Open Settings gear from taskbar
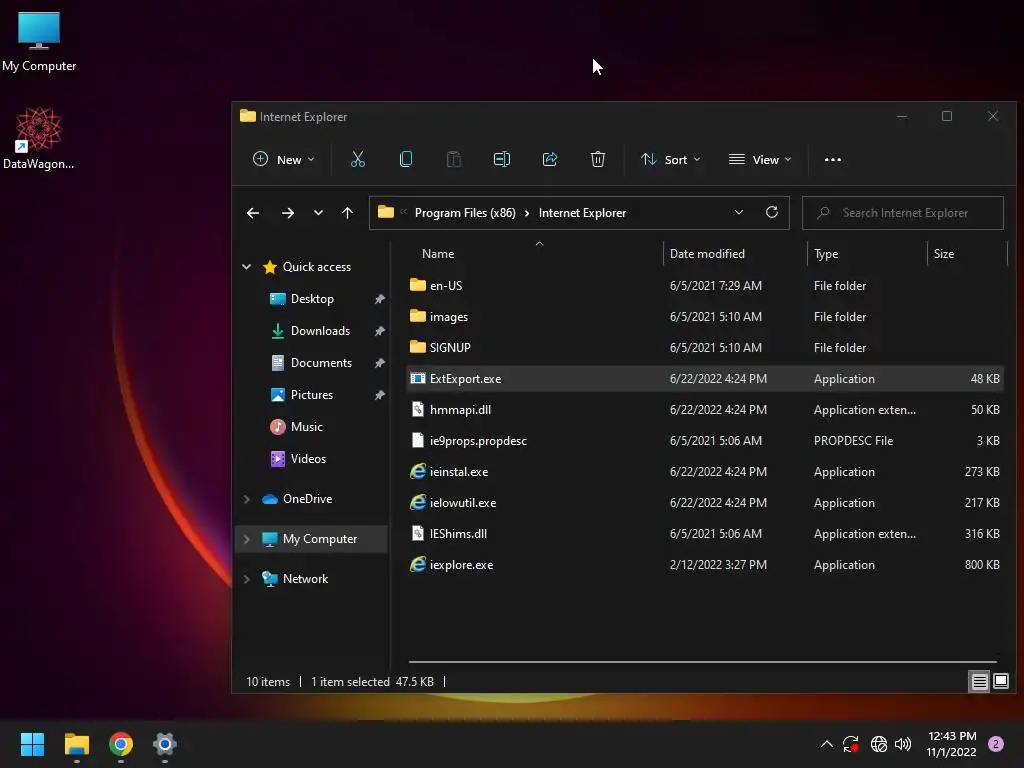This screenshot has width=1024, height=768. pos(165,744)
